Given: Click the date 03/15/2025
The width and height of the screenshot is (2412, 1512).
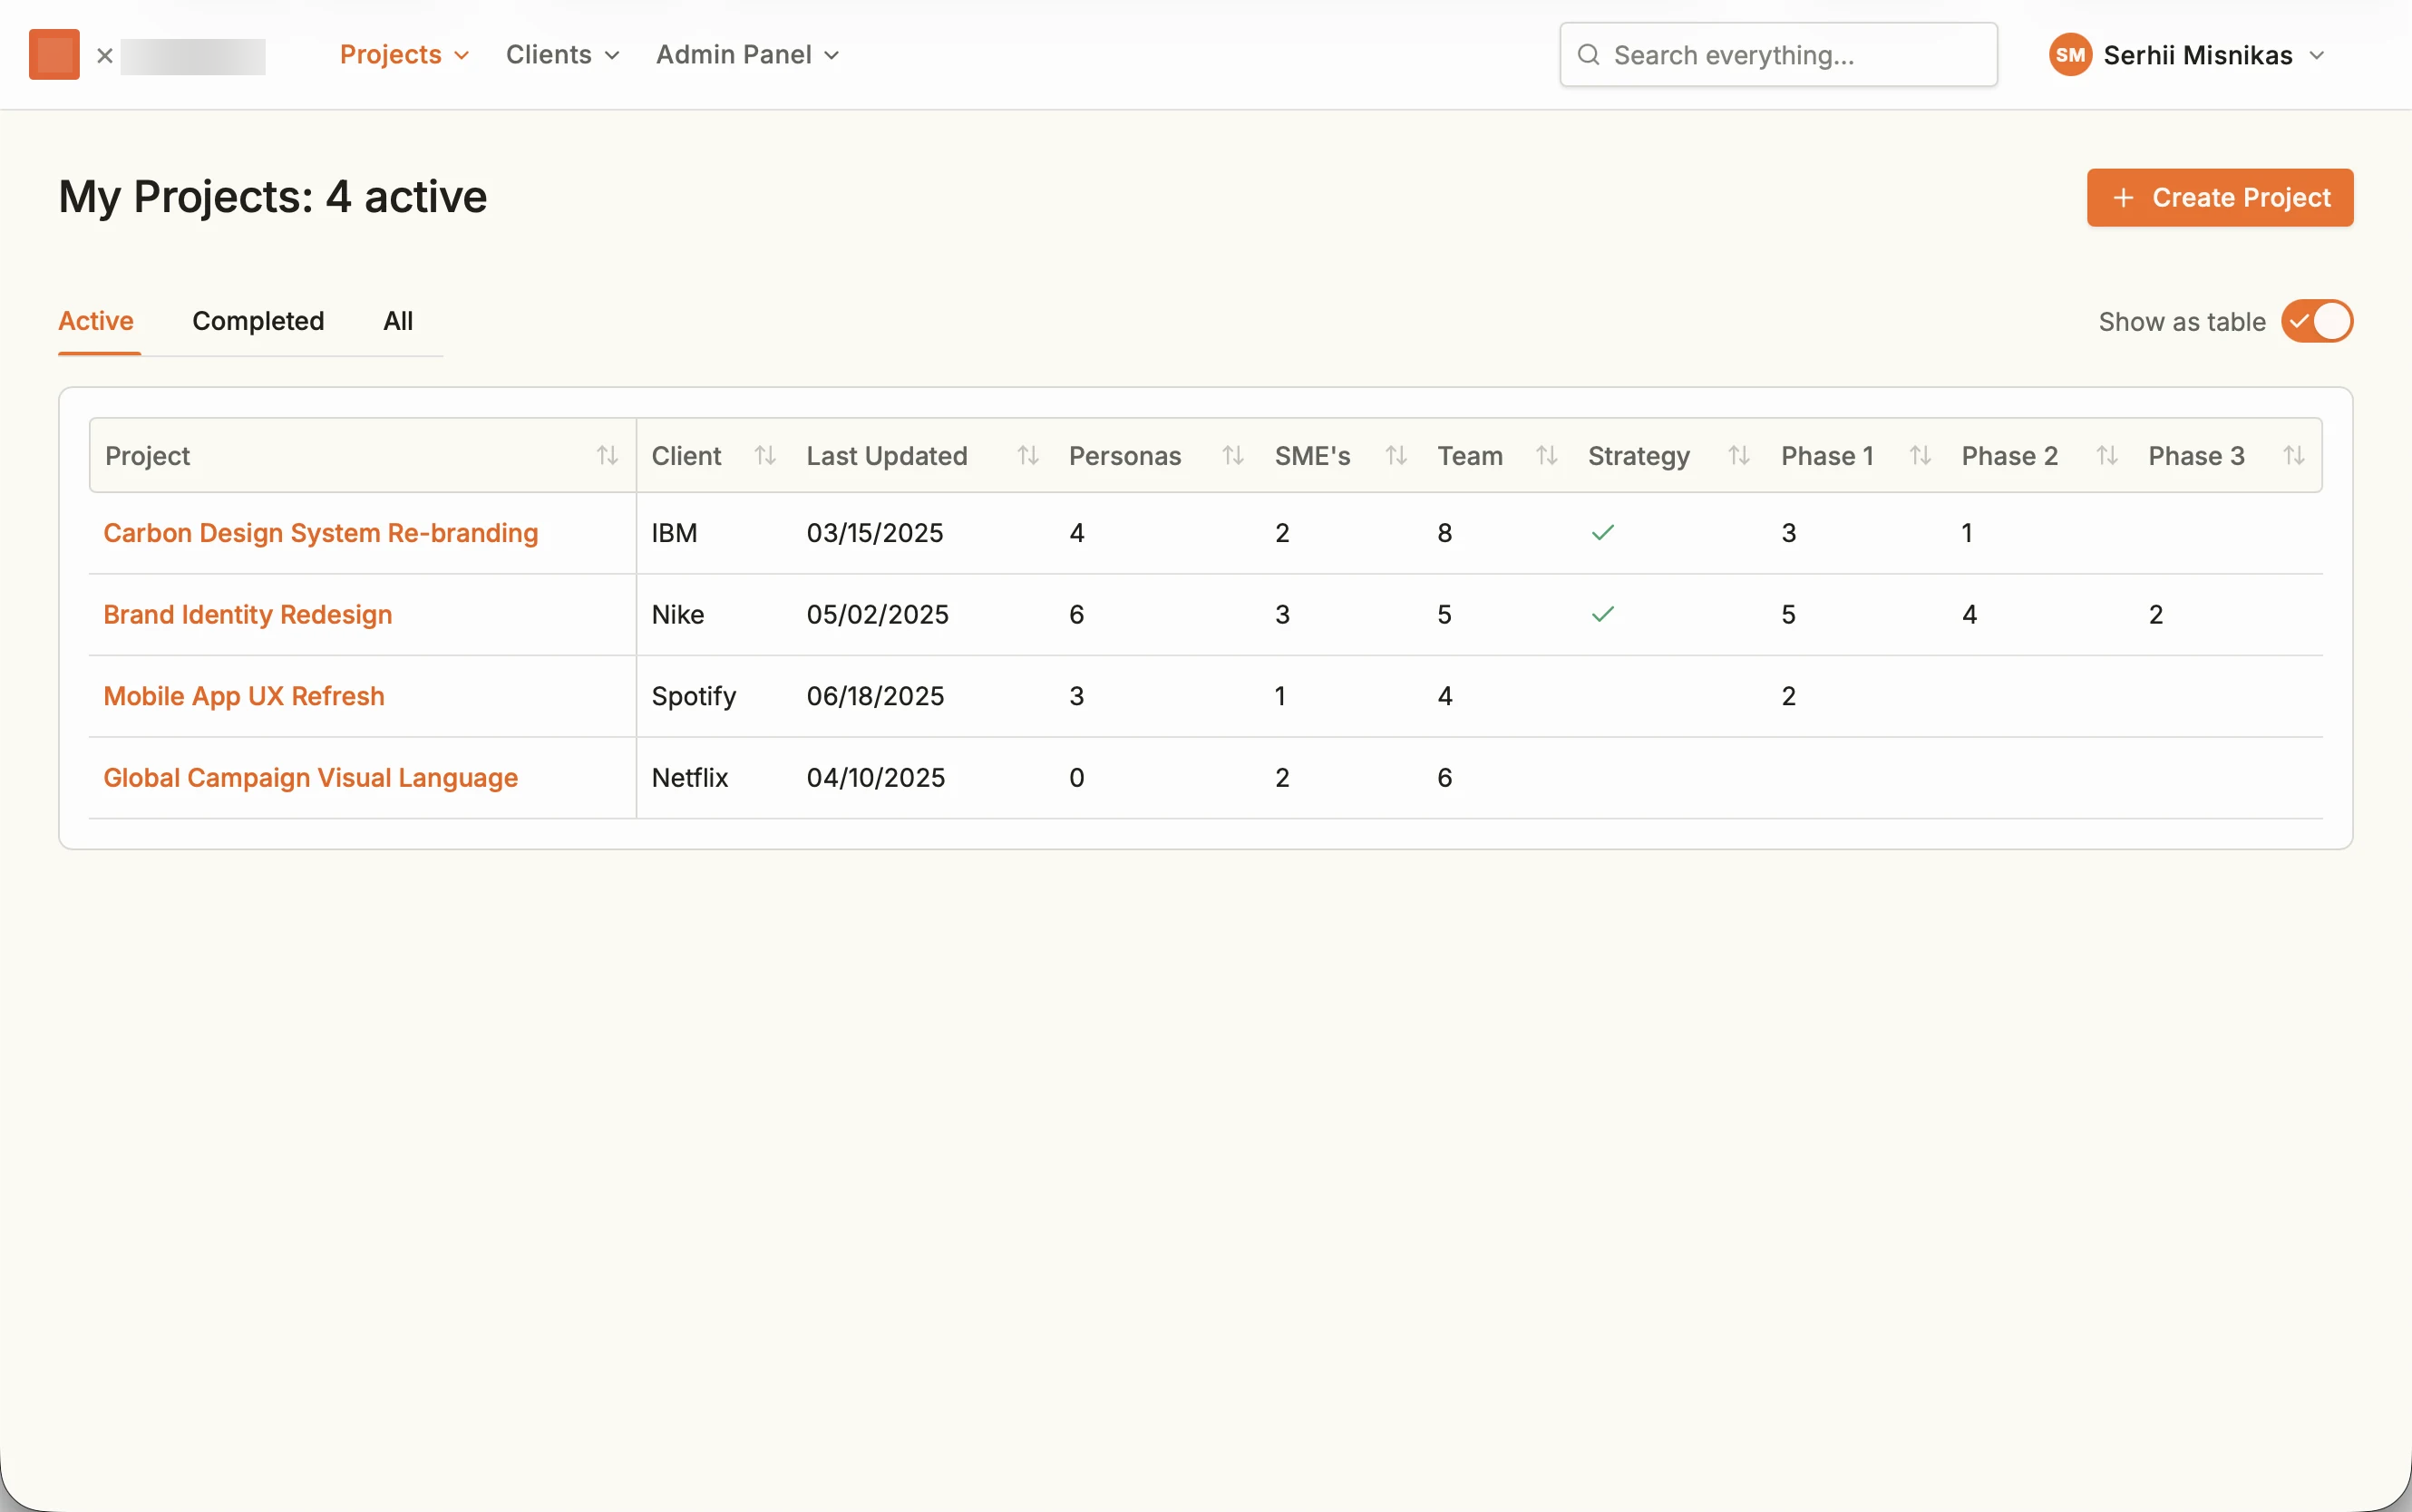Looking at the screenshot, I should (x=875, y=533).
